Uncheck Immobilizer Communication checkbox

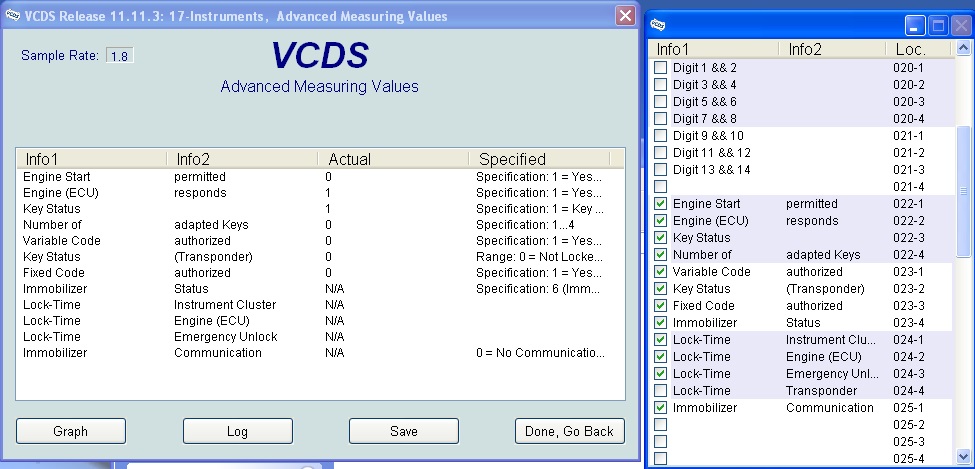click(x=660, y=408)
